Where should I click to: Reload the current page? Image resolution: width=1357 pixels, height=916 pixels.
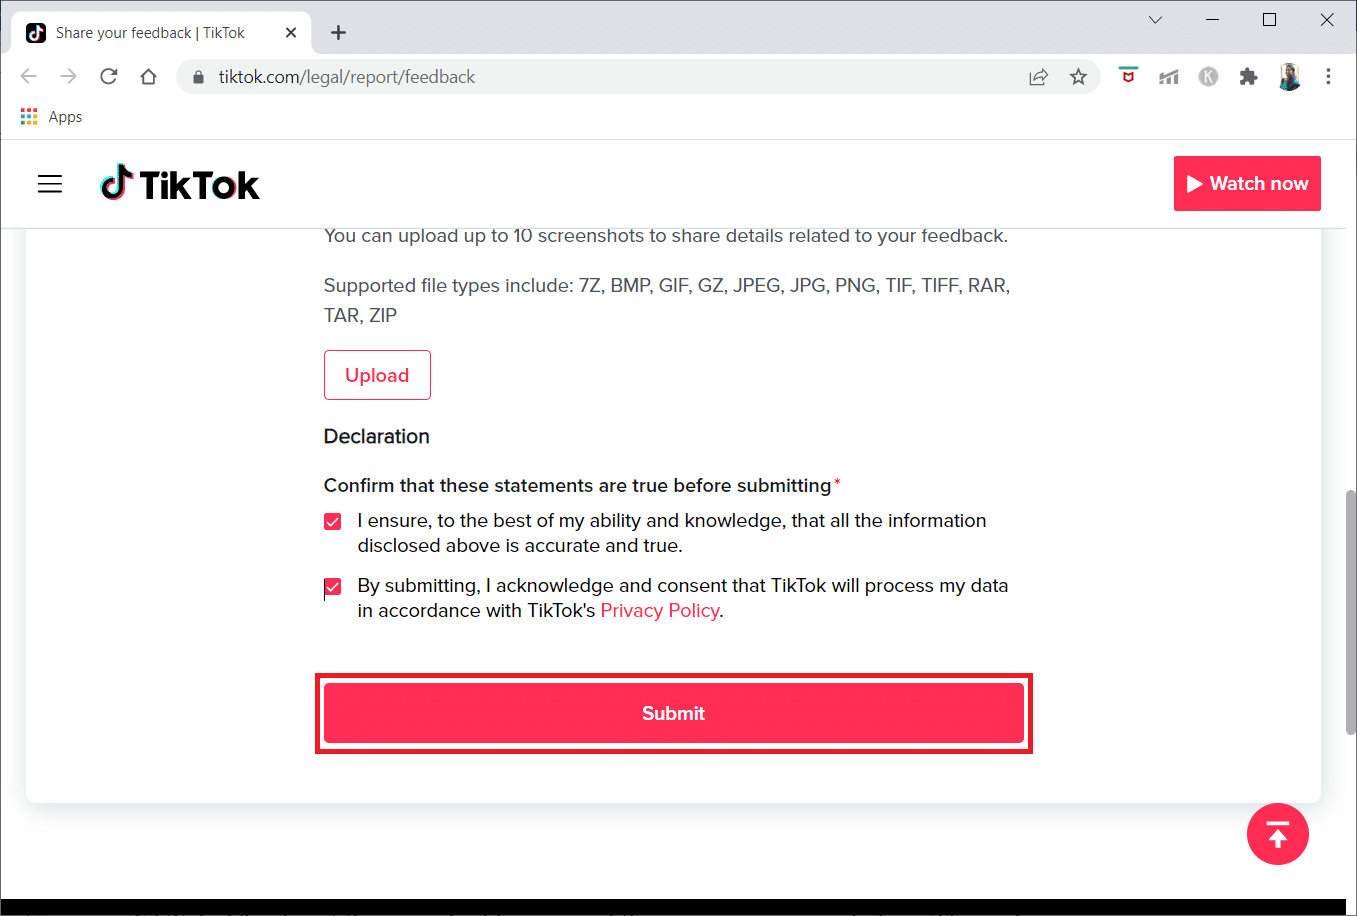click(109, 77)
